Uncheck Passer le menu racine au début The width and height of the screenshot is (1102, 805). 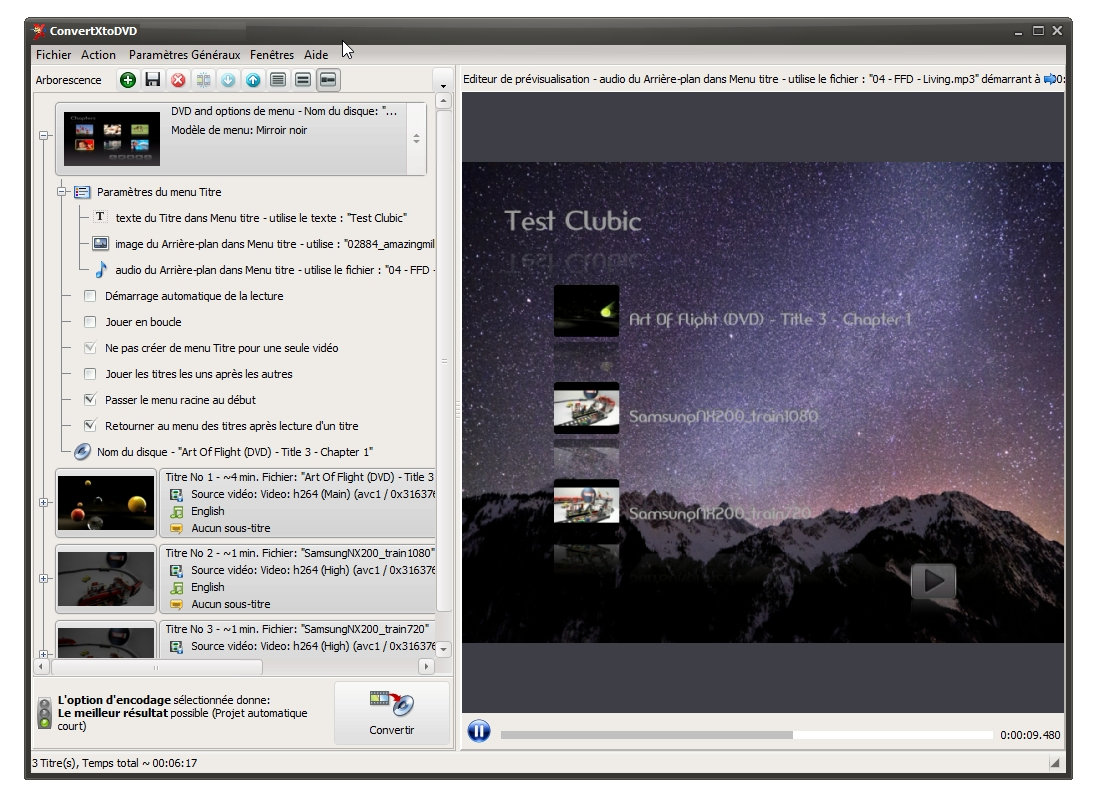pos(90,399)
